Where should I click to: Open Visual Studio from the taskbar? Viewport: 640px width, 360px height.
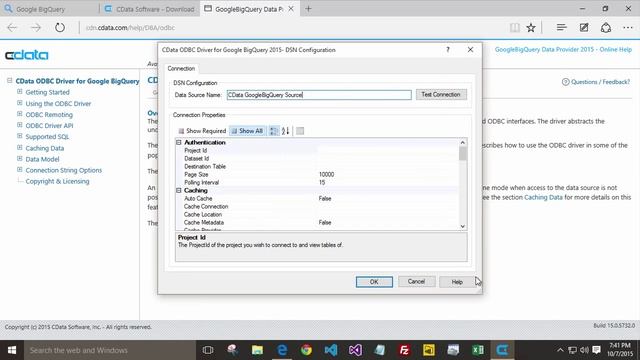point(356,350)
